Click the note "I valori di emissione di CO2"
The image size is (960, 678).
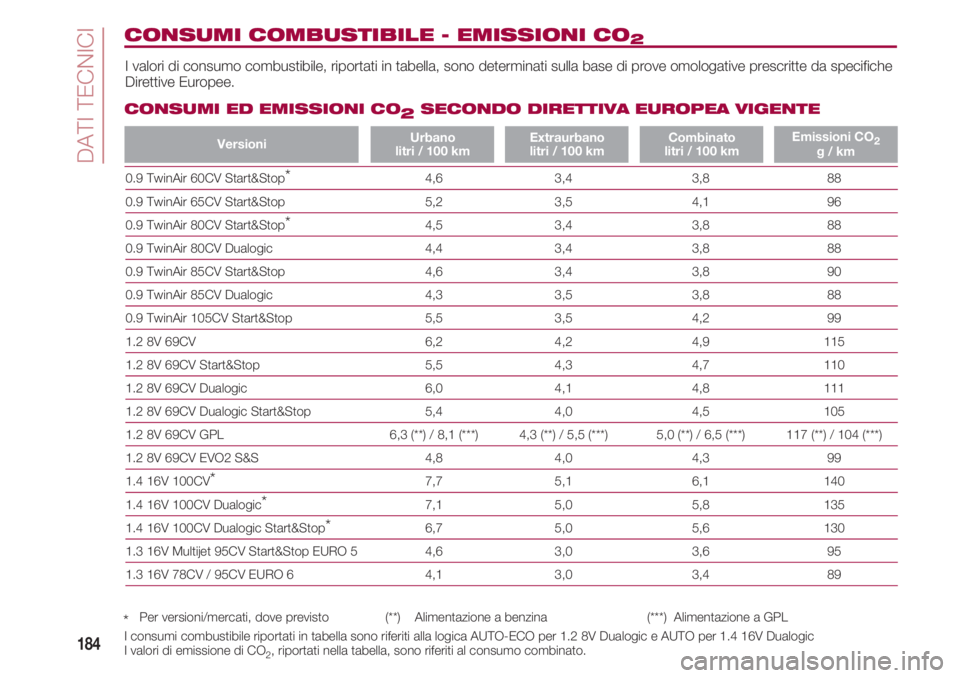click(355, 651)
